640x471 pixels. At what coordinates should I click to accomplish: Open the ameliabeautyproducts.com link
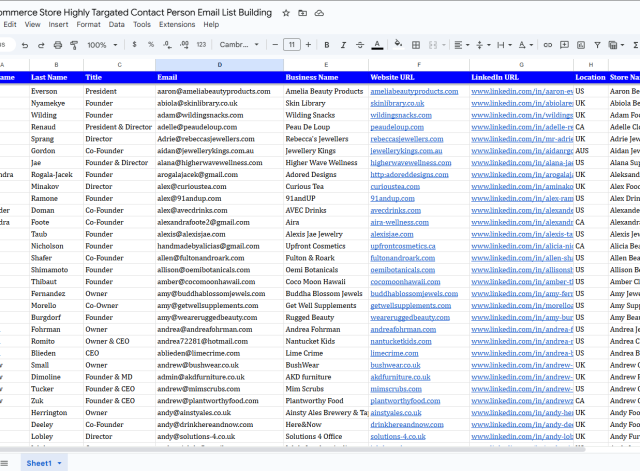tap(414, 91)
